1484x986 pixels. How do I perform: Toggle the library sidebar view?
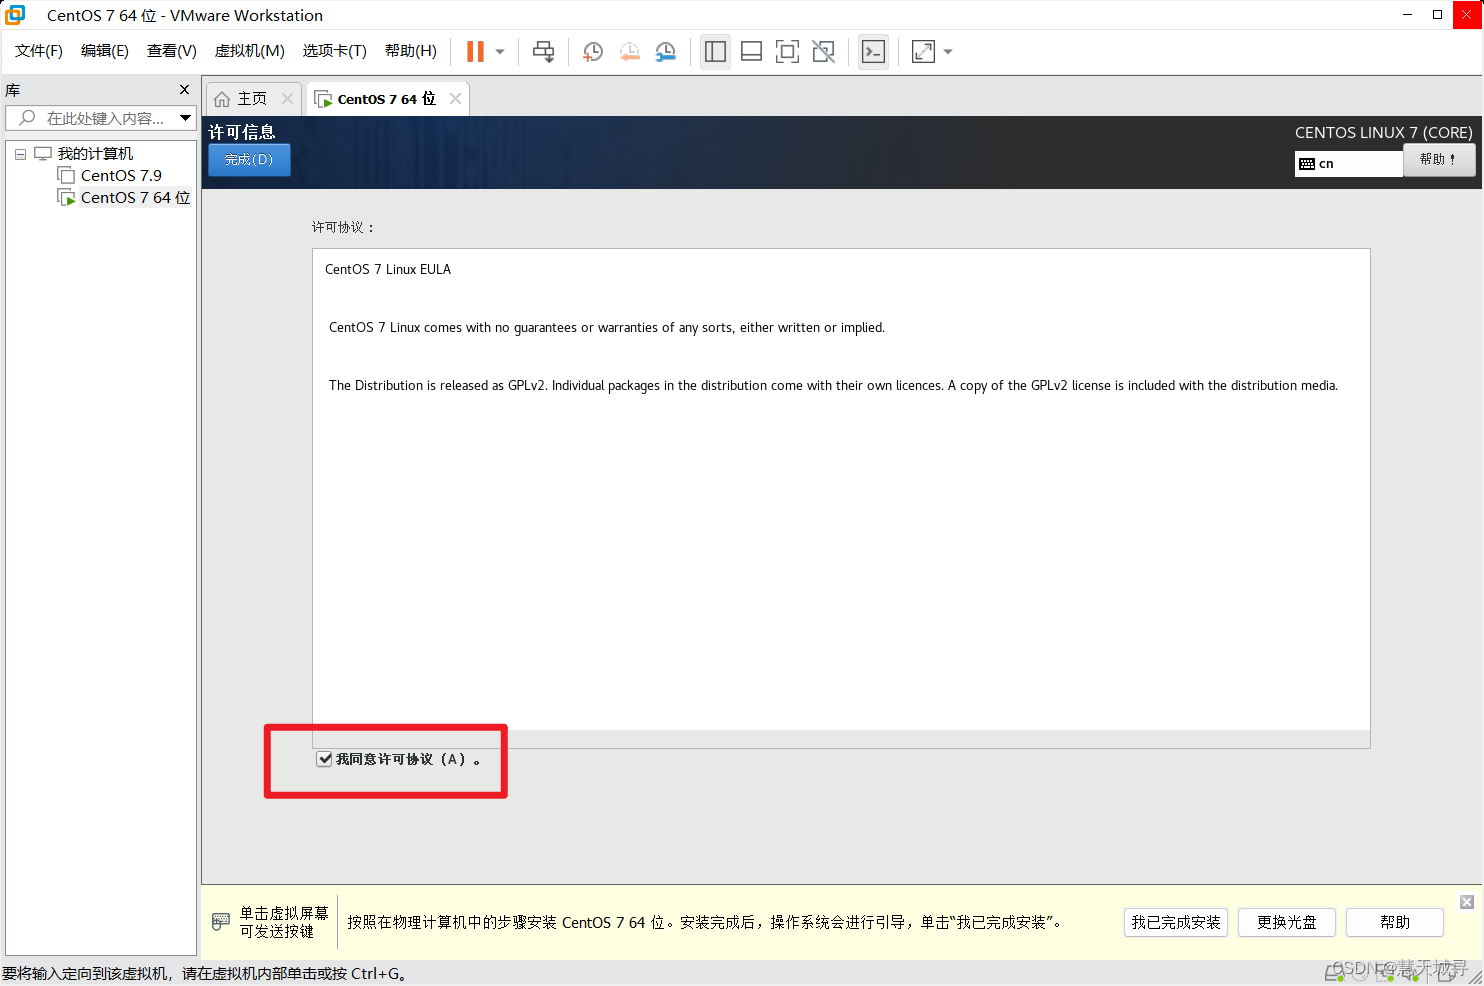pos(715,52)
